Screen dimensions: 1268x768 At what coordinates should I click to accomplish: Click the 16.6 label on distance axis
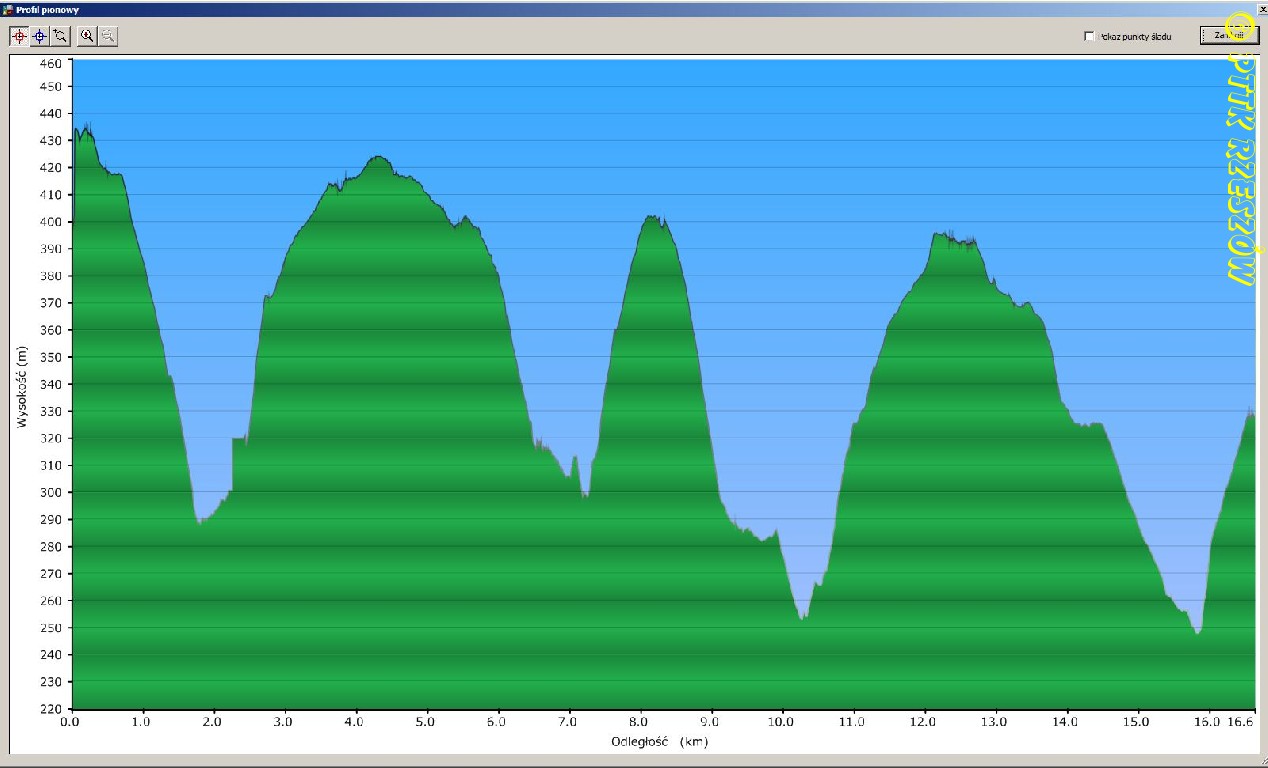(x=1242, y=720)
